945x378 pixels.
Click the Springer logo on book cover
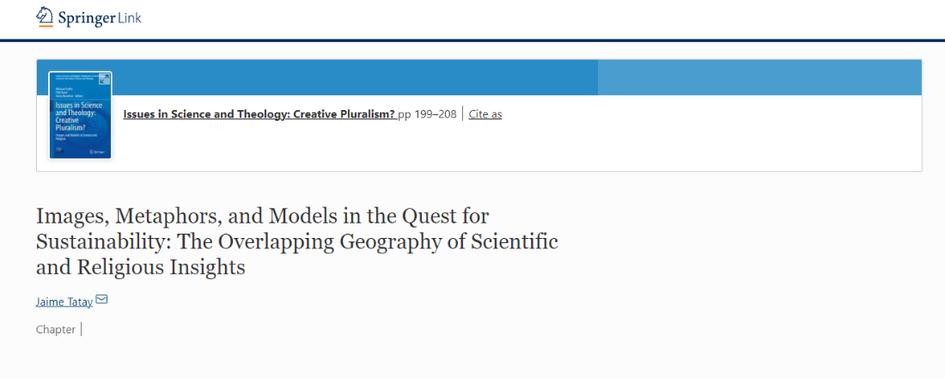97,152
